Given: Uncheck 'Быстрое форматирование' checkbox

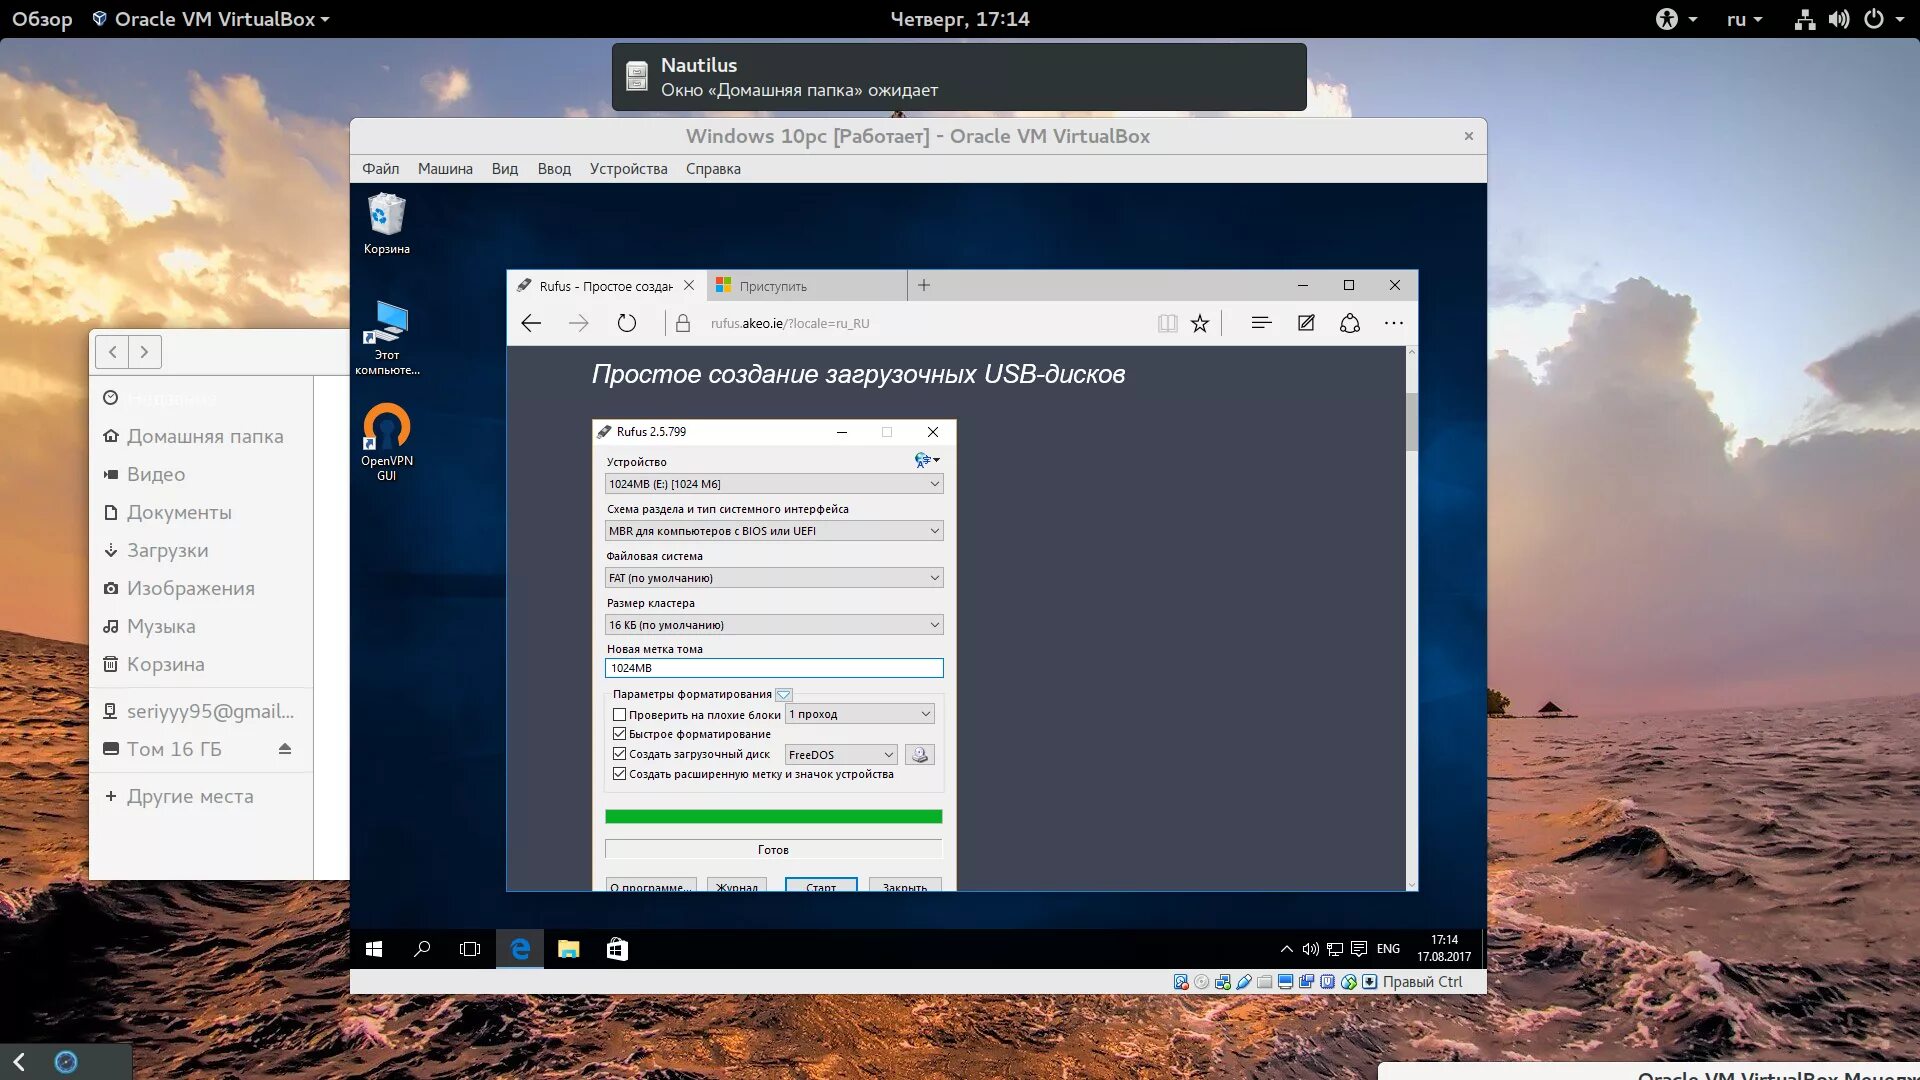Looking at the screenshot, I should 619,734.
